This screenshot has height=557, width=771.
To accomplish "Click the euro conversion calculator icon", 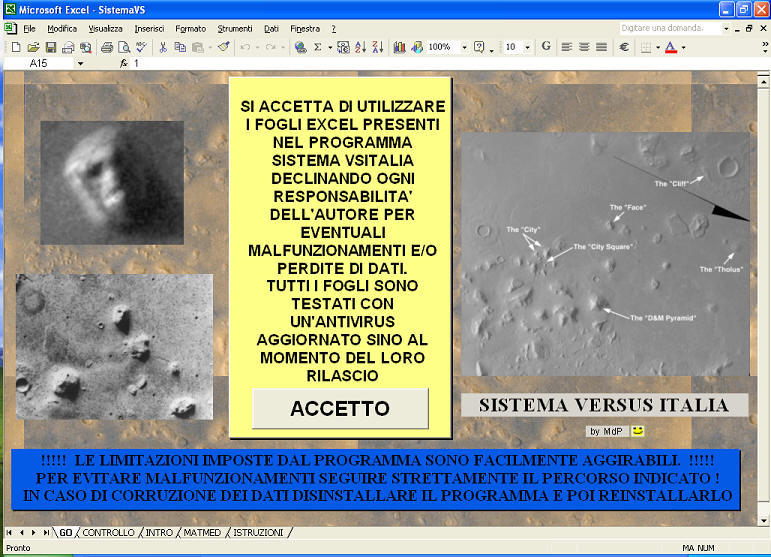I will [x=343, y=47].
